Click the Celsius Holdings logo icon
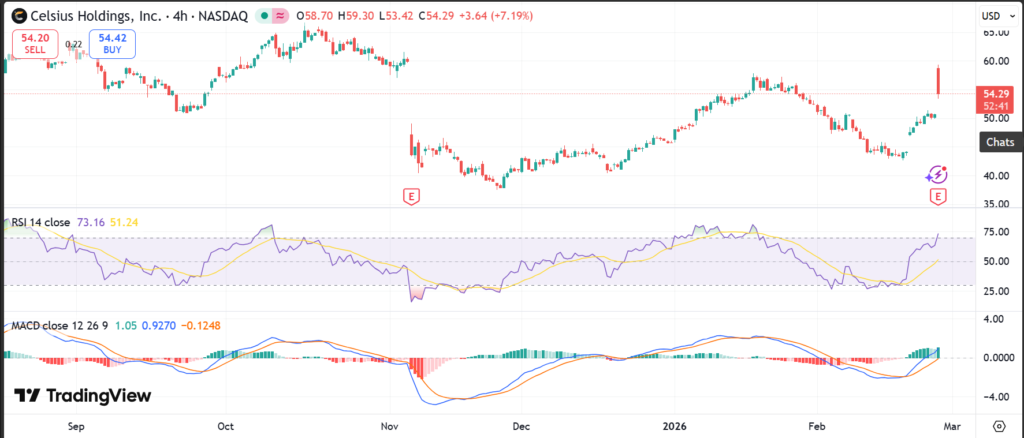 16,16
